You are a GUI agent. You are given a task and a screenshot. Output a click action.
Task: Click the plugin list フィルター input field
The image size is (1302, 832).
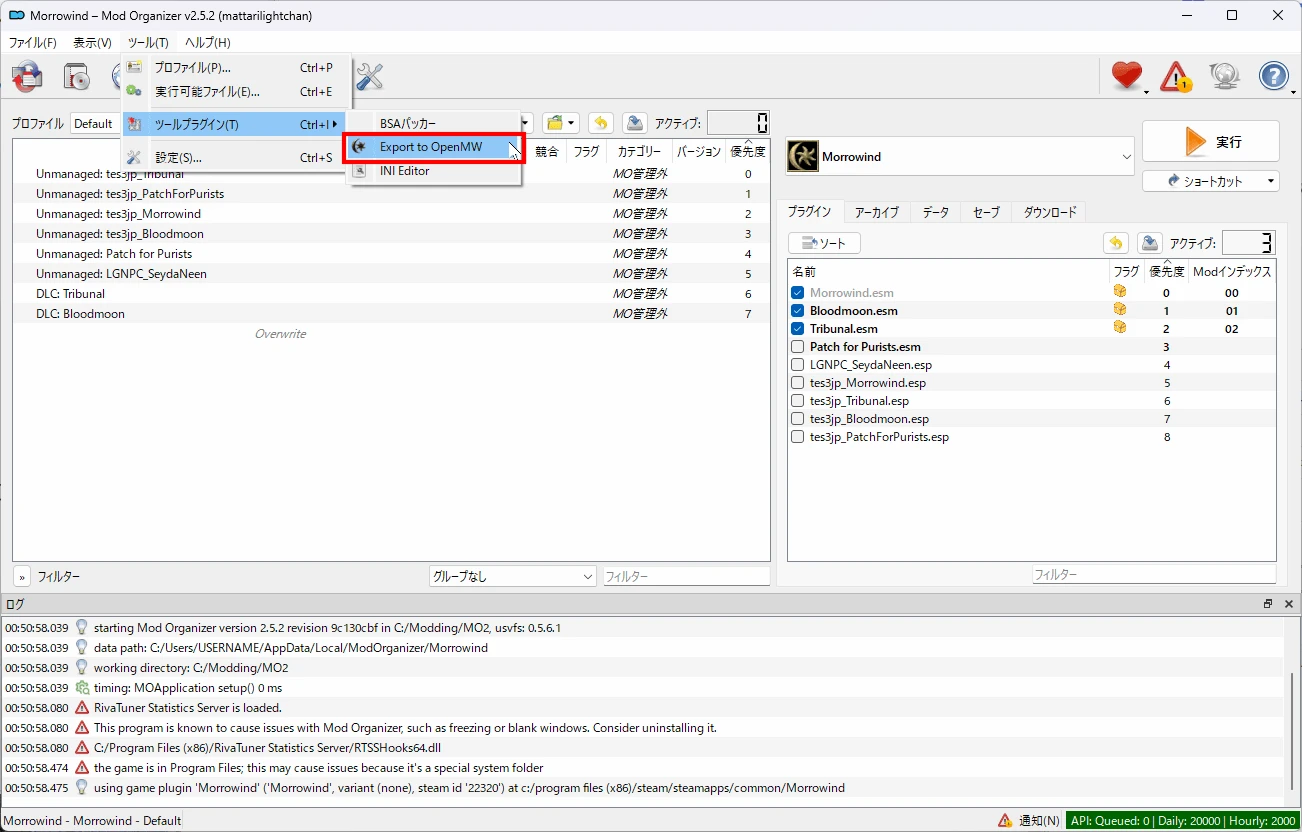pyautogui.click(x=1154, y=575)
